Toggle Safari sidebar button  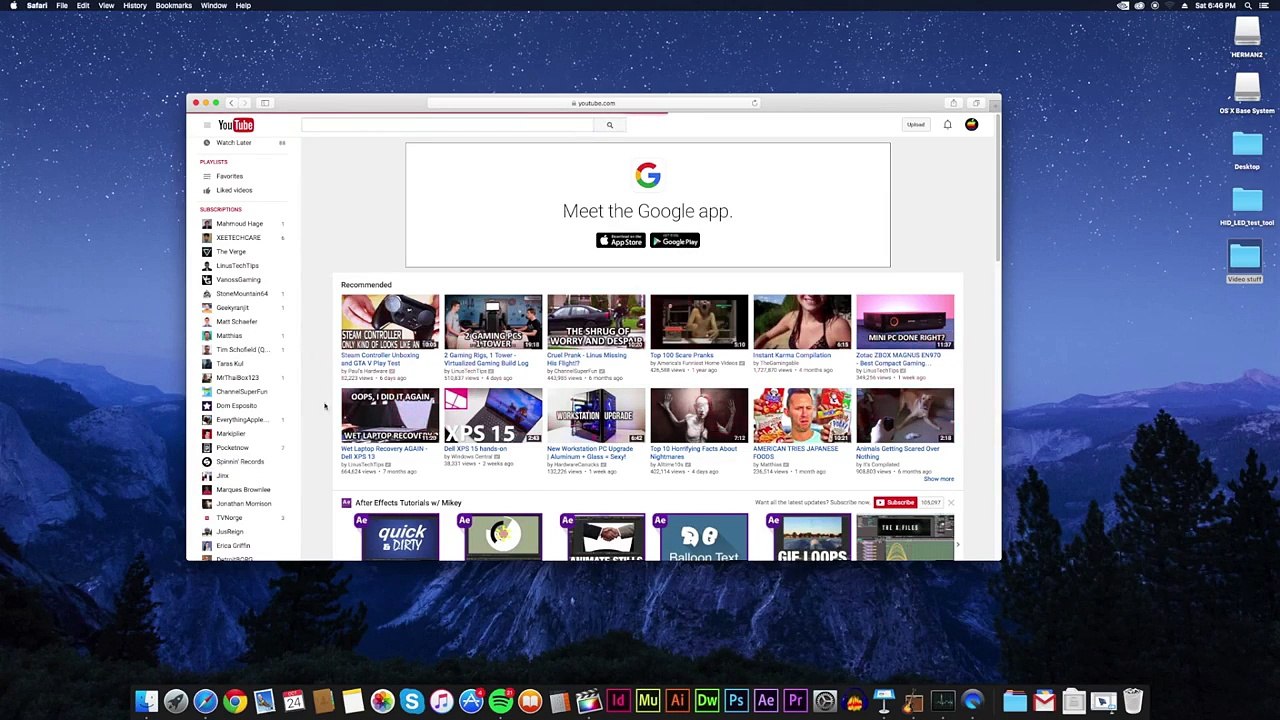[x=265, y=103]
